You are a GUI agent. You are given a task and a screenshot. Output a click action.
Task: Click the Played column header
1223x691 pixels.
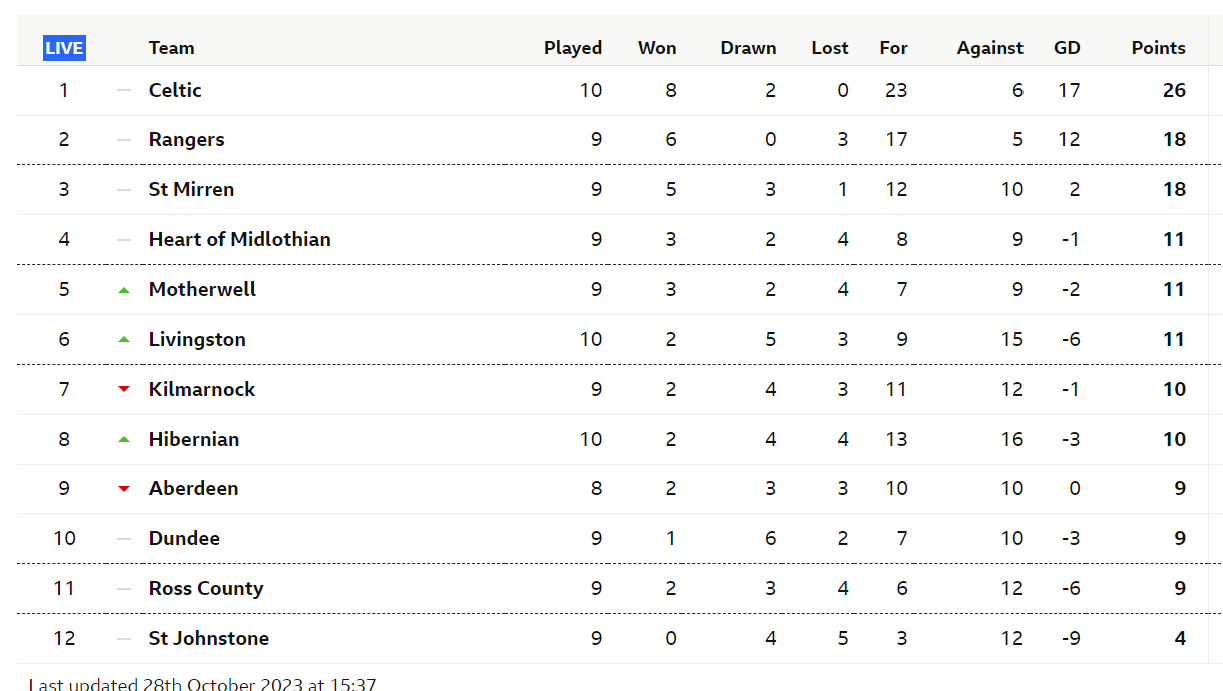coord(573,48)
